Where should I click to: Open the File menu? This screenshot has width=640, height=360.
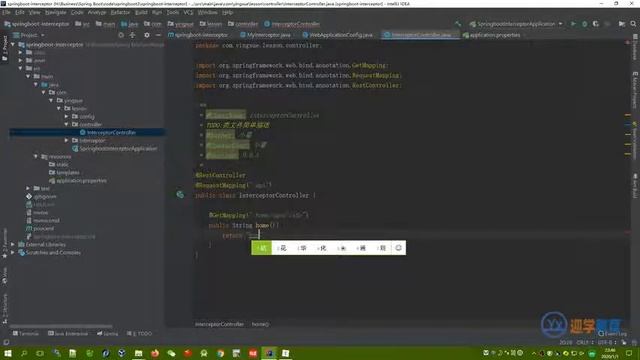click(7, 13)
